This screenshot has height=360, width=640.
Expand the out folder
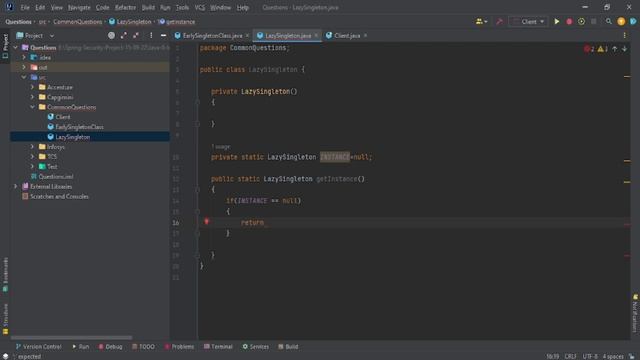click(x=24, y=67)
